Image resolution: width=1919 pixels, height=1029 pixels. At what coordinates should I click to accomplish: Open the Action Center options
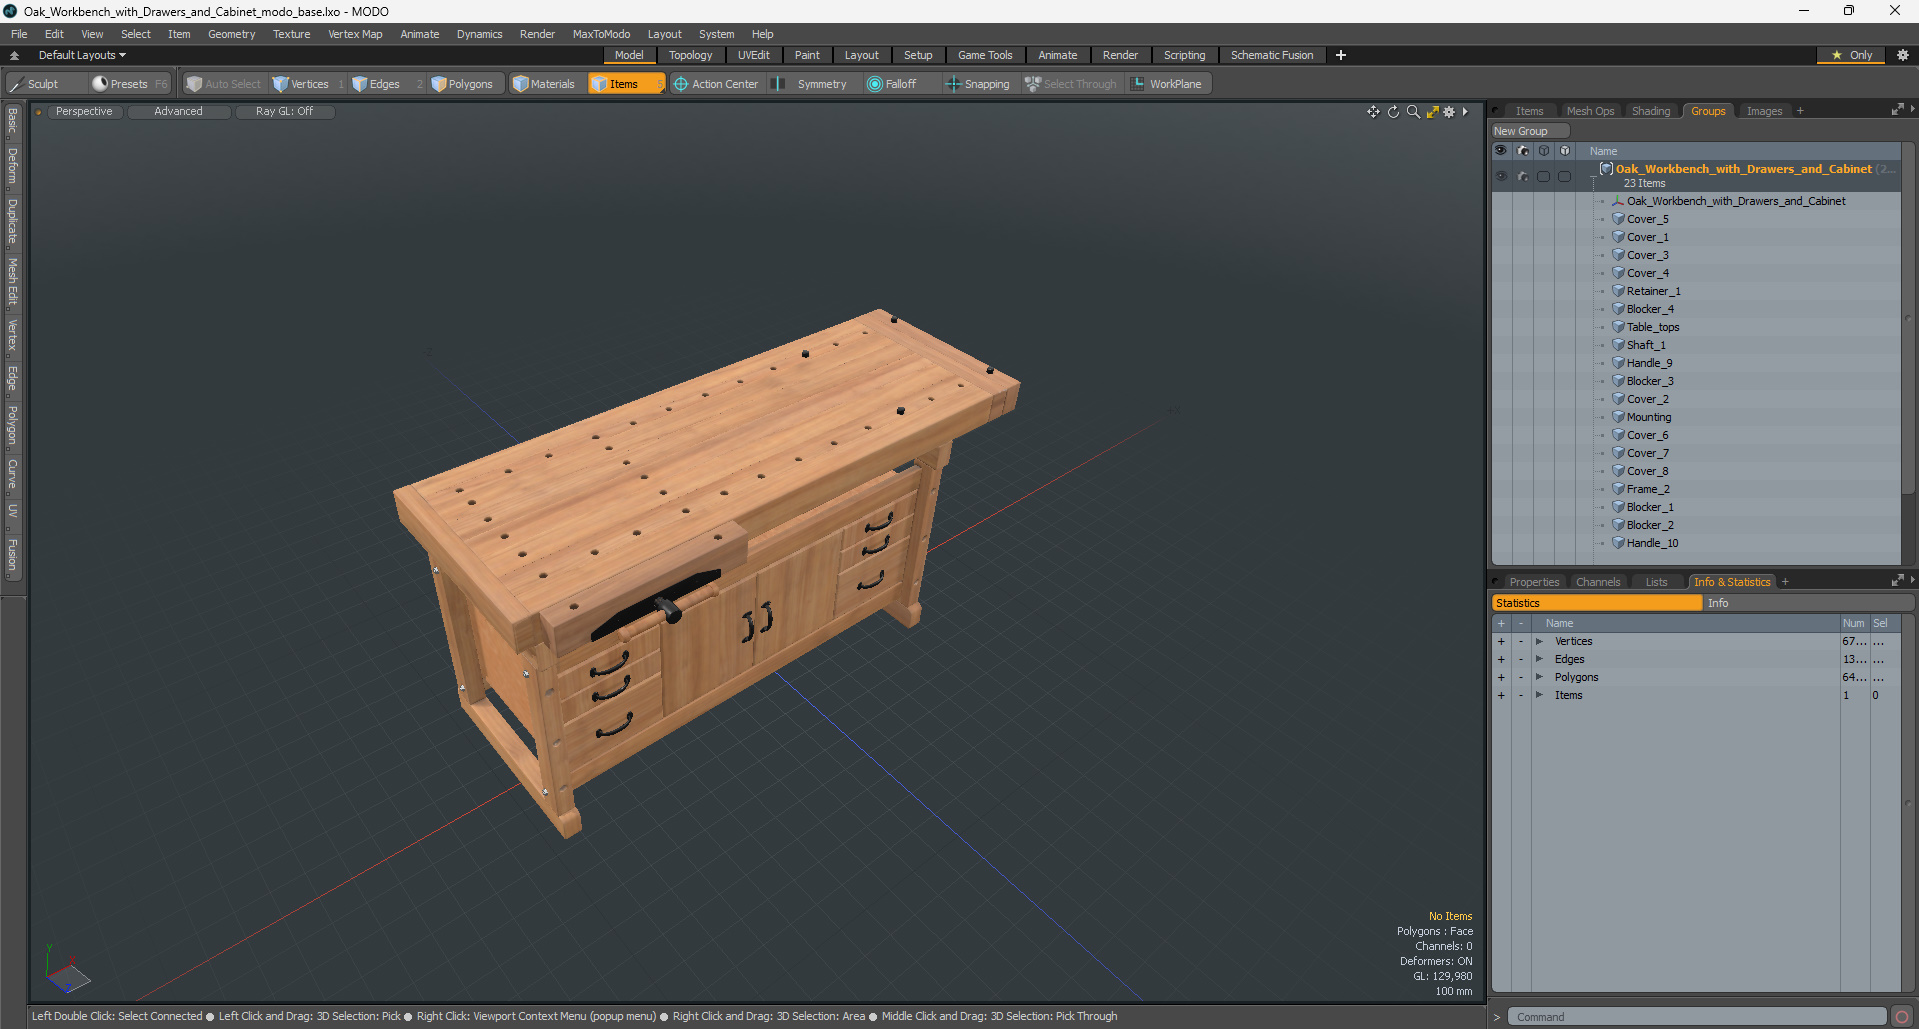point(716,84)
